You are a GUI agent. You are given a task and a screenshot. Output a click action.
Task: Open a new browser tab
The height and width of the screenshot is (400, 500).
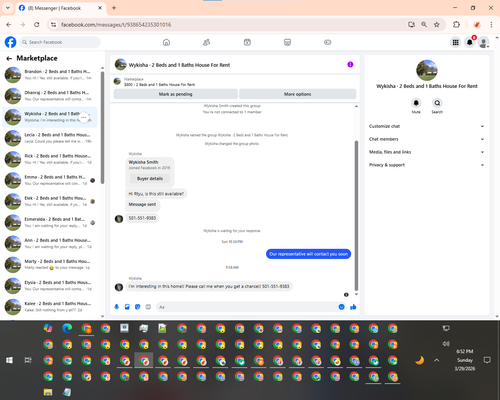[114, 8]
